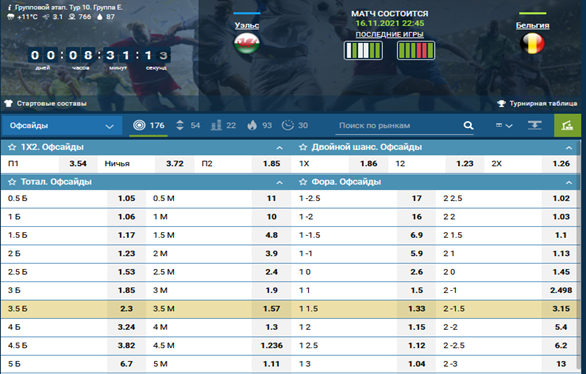586x374 pixels.
Task: Select the clock icon tab with 30
Action: point(294,126)
